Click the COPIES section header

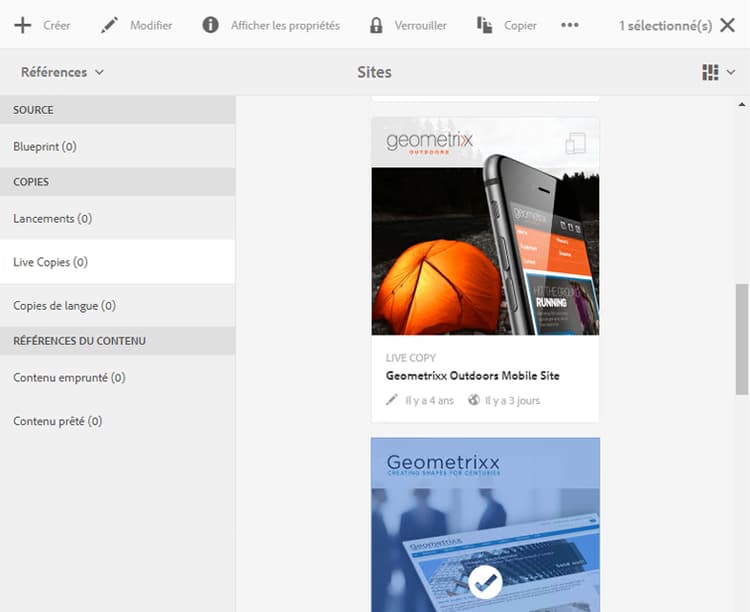[x=117, y=182]
